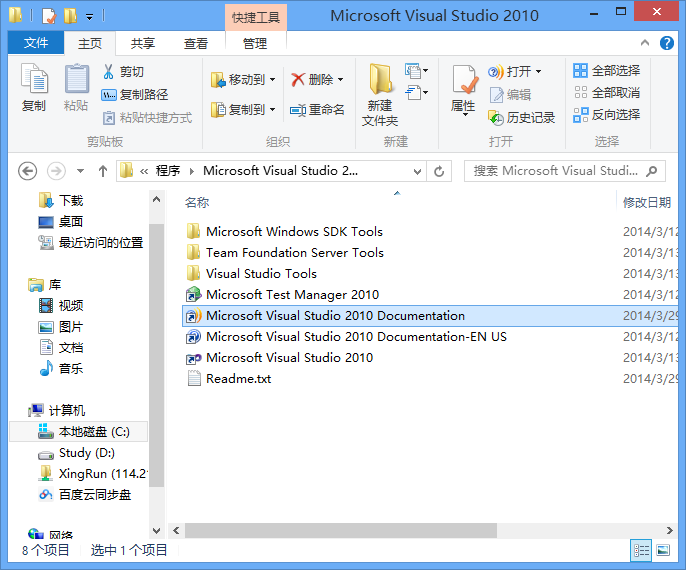Open Recent places (最近访问的位置)
The image size is (686, 570).
(x=91, y=242)
